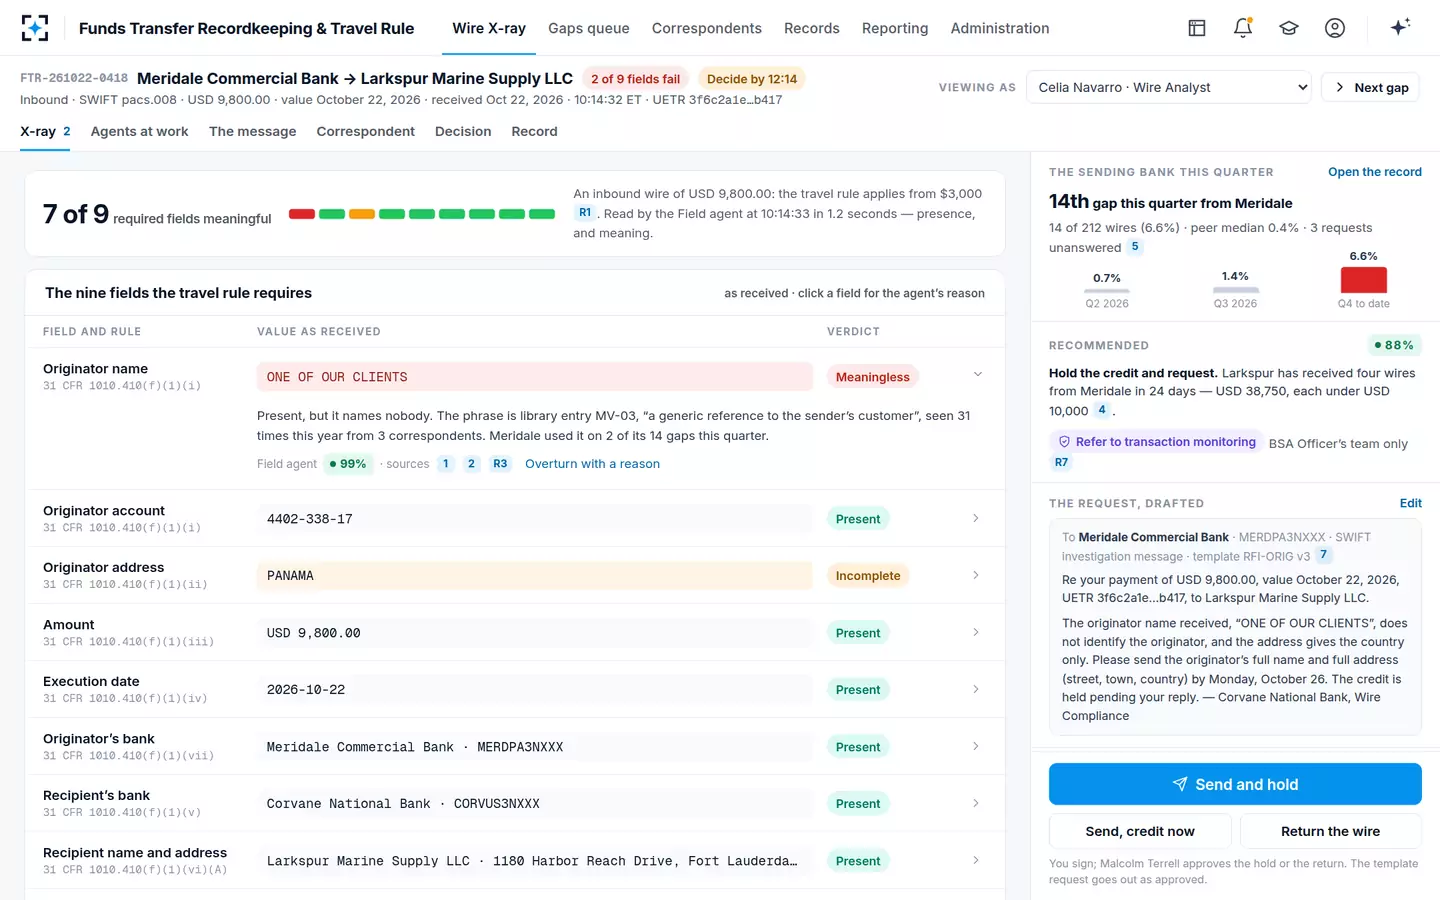The height and width of the screenshot is (900, 1440).
Task: Open the layout panel icon in header
Action: pos(1197,28)
